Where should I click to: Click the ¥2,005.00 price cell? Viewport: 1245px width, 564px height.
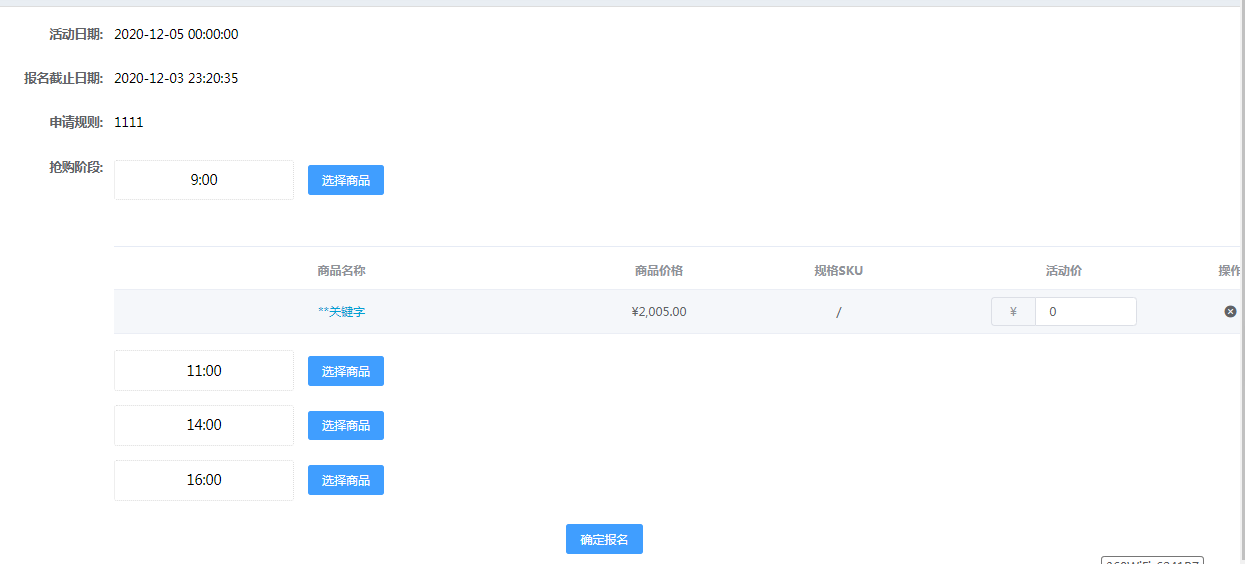pyautogui.click(x=659, y=312)
